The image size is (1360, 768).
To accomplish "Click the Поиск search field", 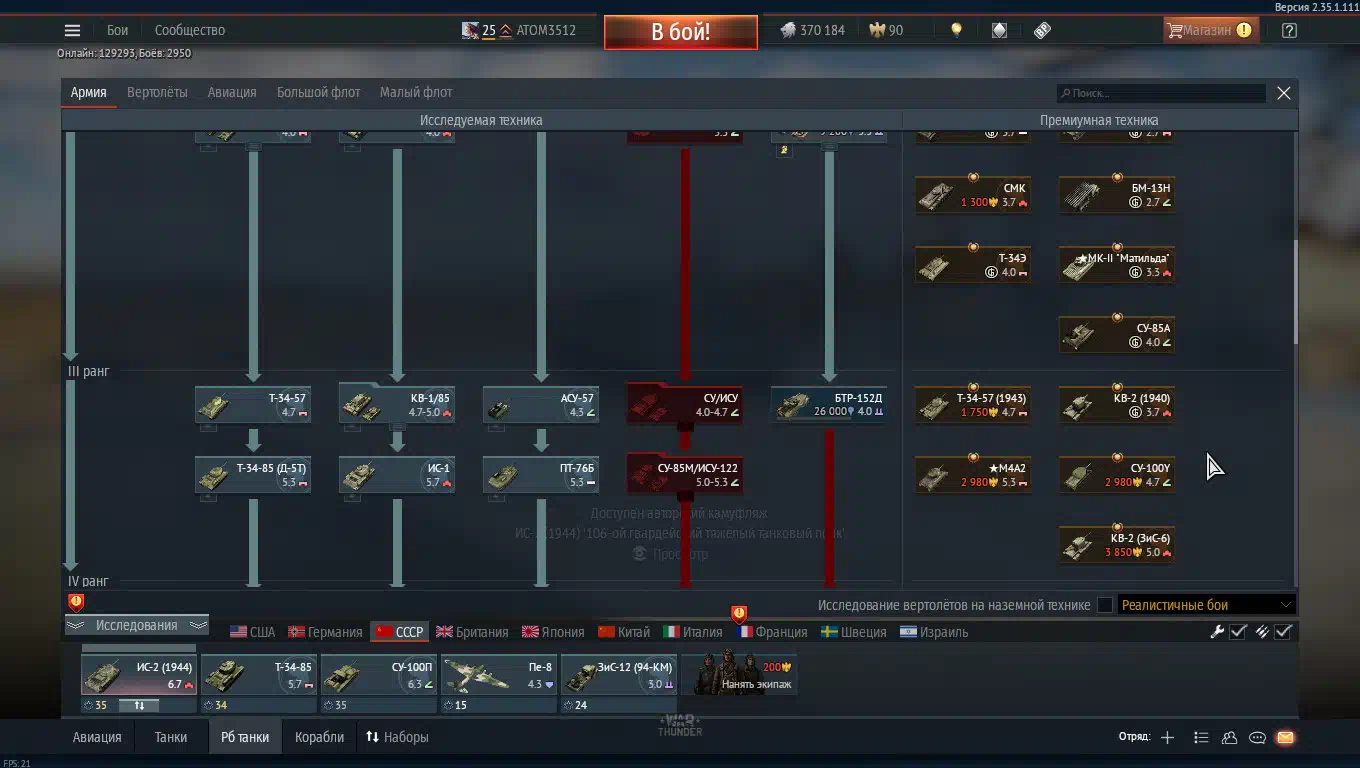I will coord(1161,93).
